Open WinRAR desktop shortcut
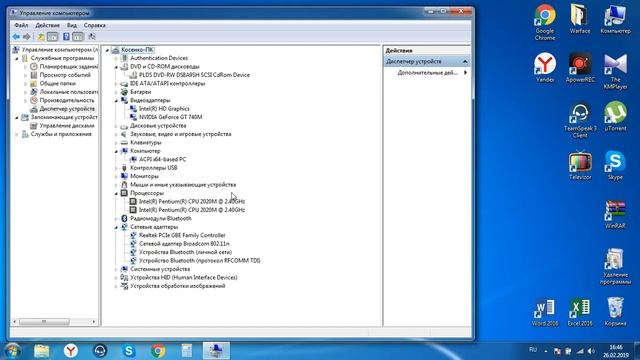This screenshot has height=360, width=640. (x=615, y=214)
